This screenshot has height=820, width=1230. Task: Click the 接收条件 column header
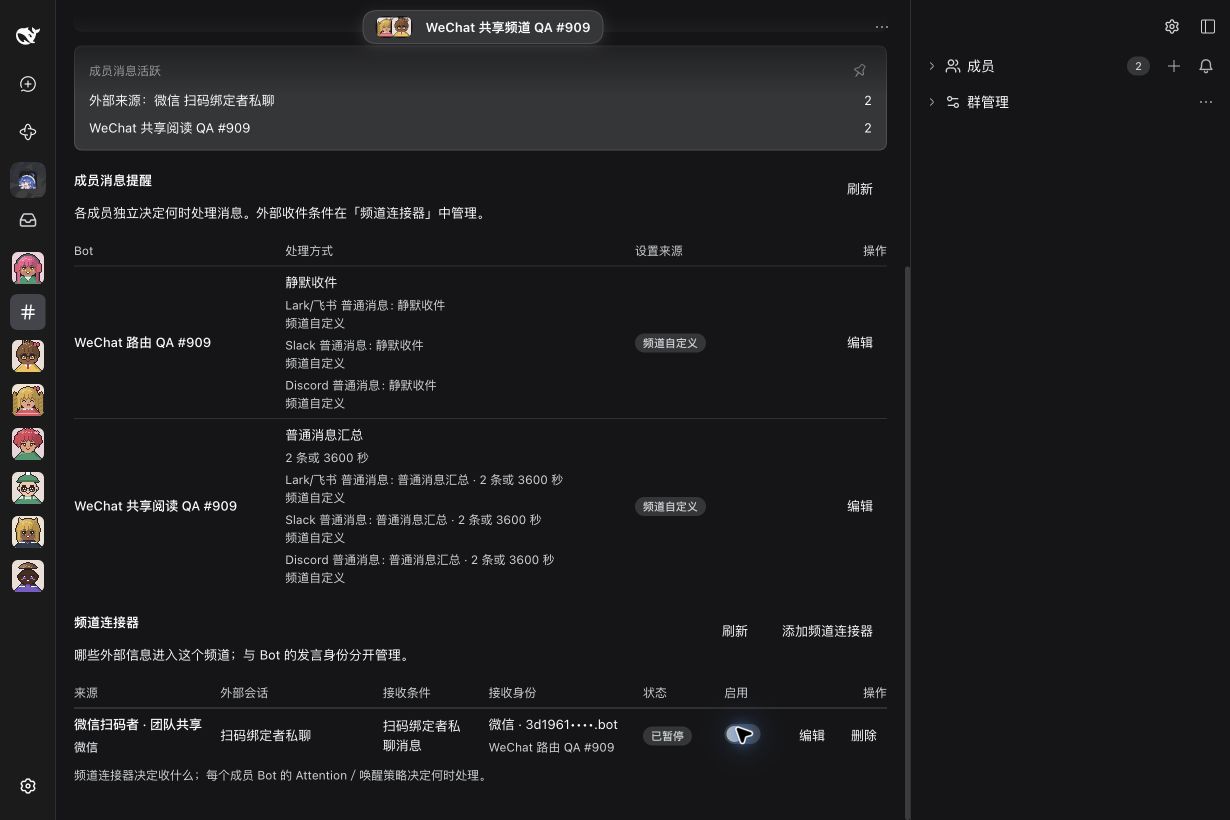click(407, 693)
